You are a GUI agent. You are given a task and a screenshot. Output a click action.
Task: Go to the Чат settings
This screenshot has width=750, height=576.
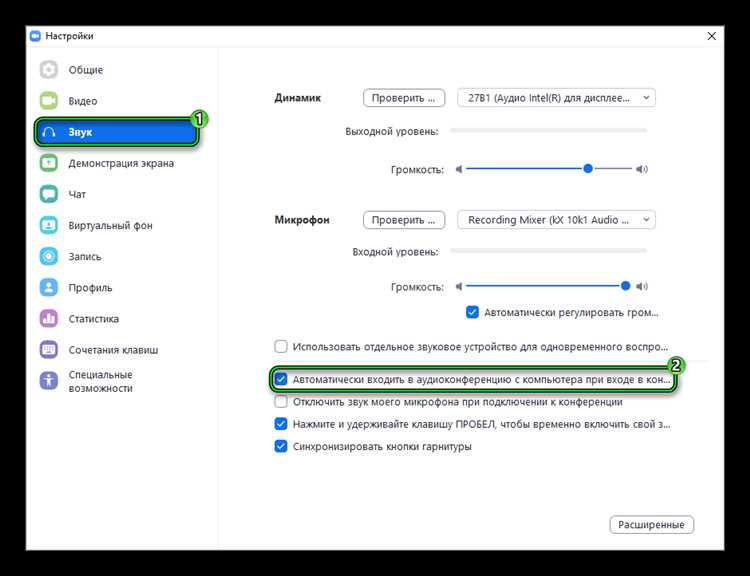[x=77, y=194]
